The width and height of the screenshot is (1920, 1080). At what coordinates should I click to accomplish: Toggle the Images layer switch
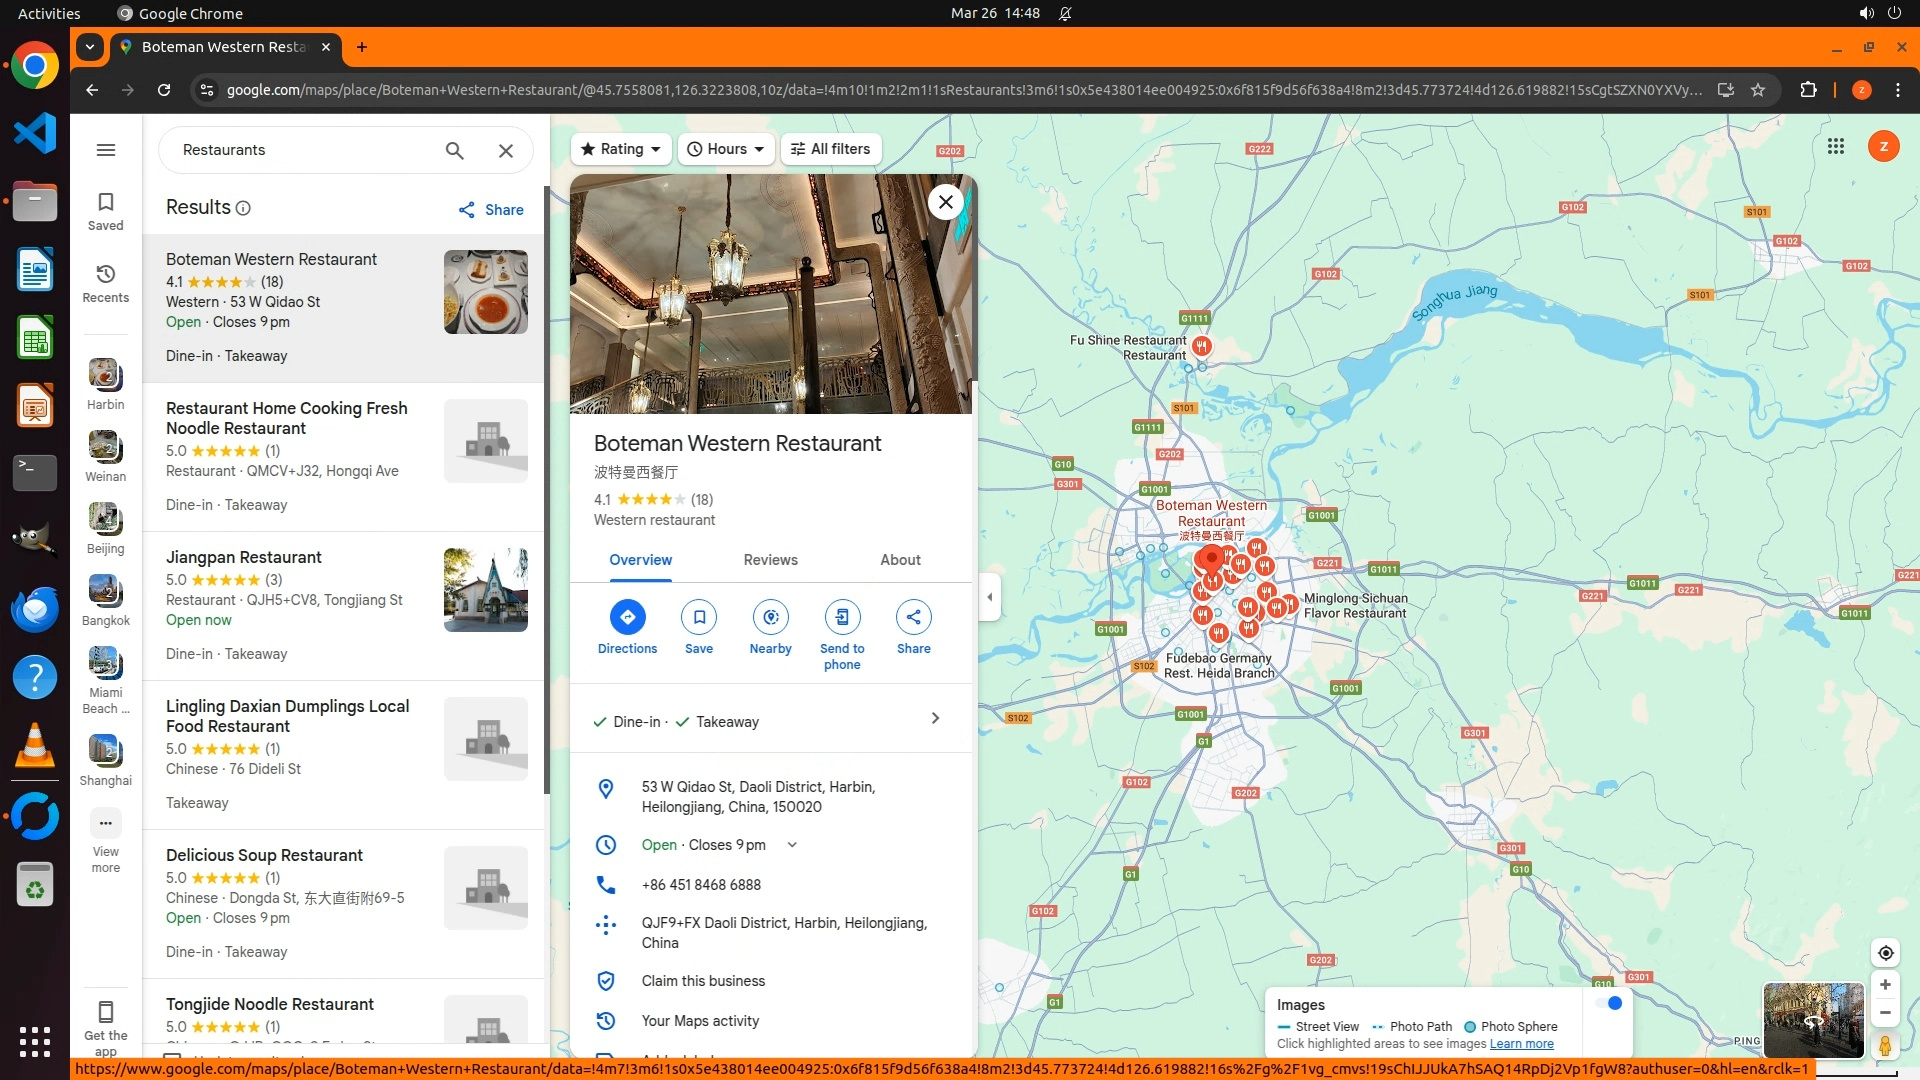[x=1609, y=1003]
